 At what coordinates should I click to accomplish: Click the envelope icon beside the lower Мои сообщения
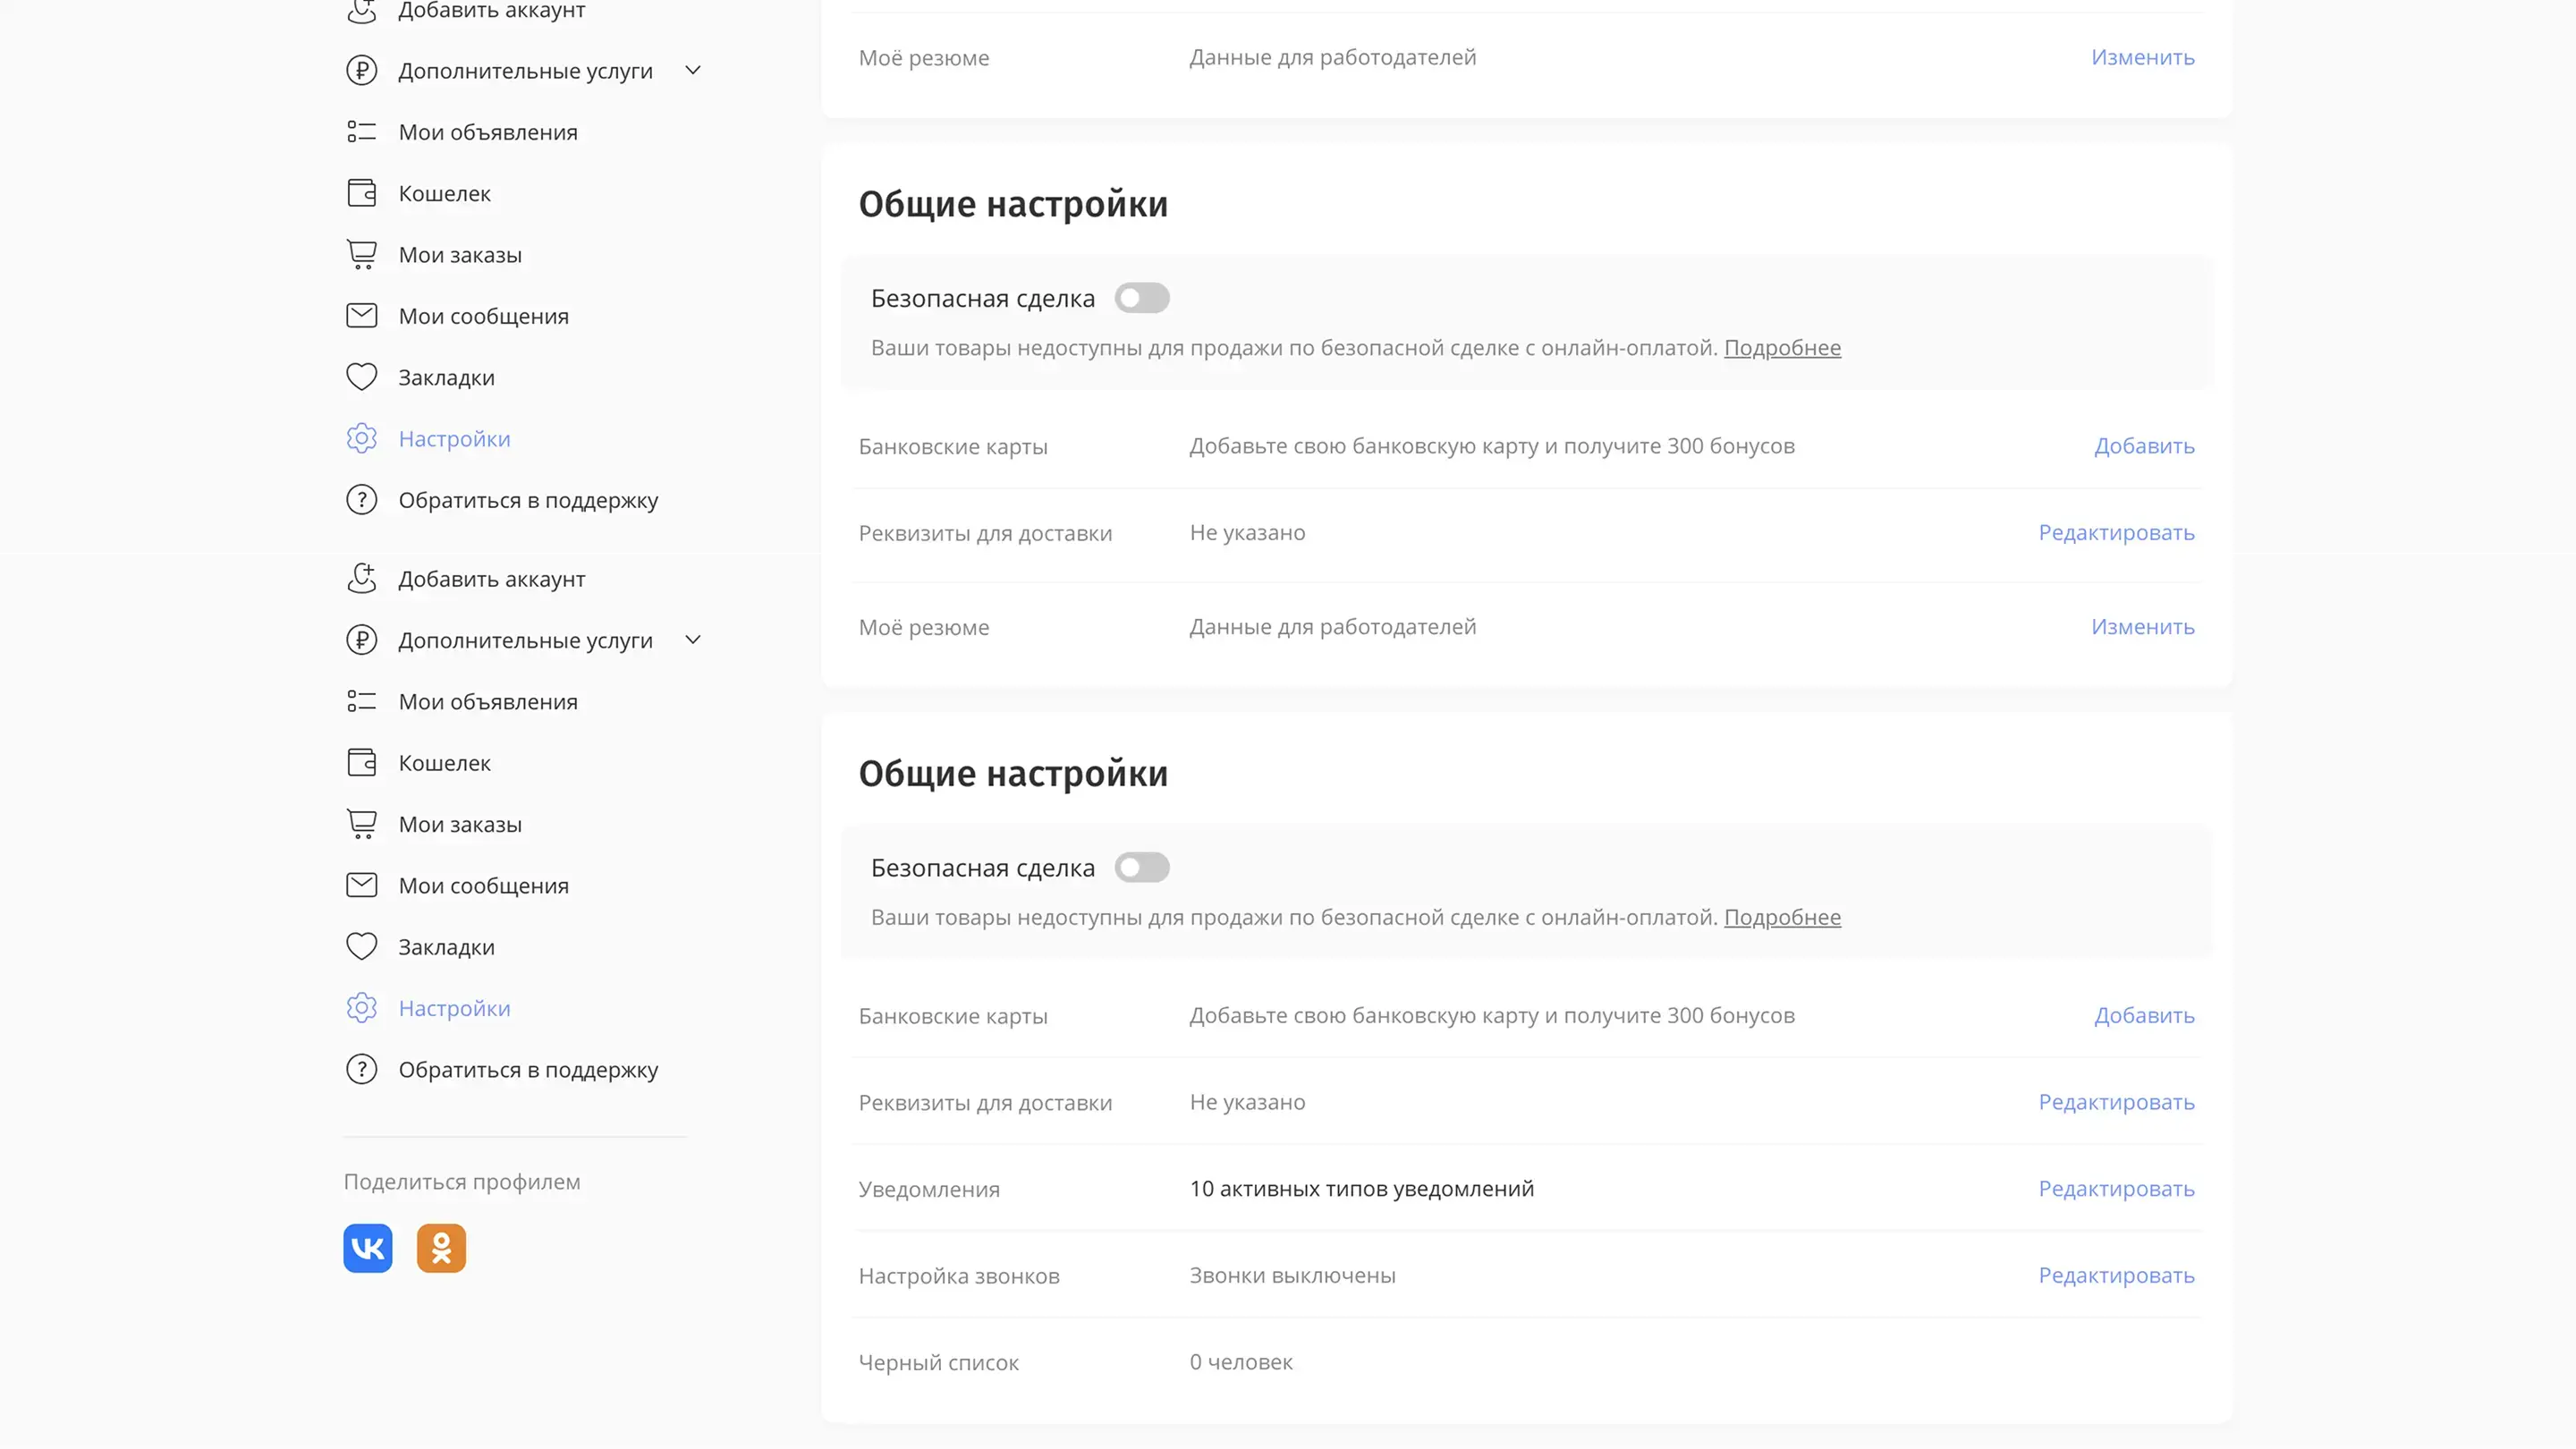click(361, 885)
